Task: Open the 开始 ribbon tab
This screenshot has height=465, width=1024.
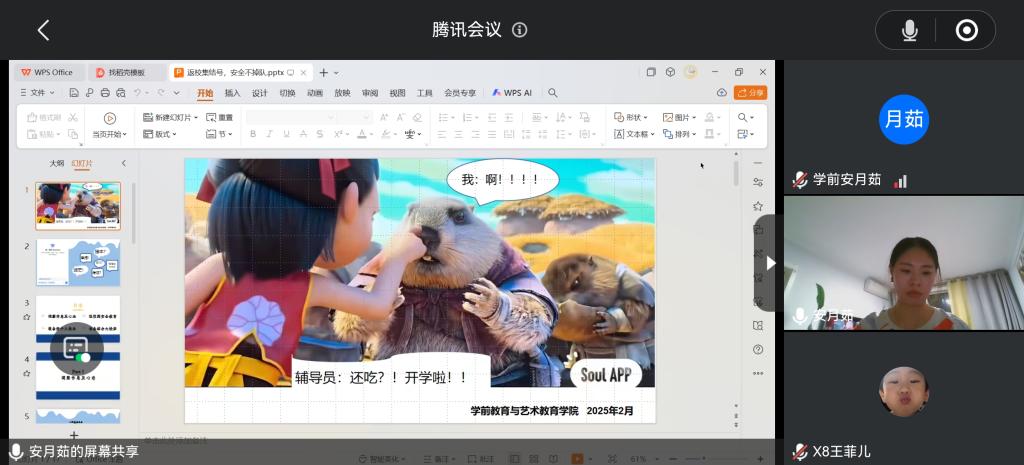Action: 205,93
